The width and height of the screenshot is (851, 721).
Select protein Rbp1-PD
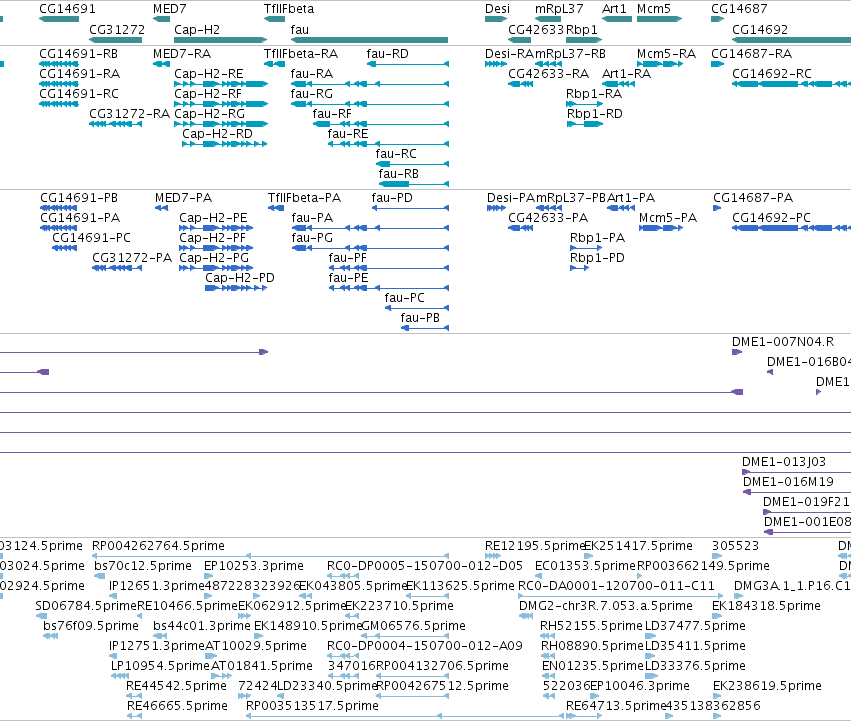[580, 268]
